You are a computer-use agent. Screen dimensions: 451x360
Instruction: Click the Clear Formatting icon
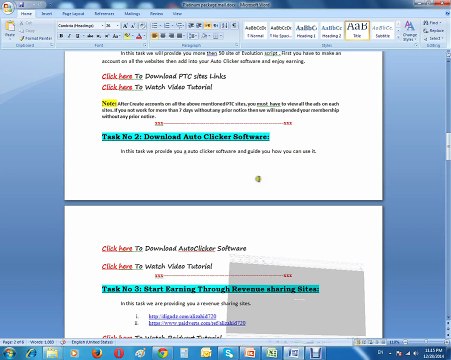[x=142, y=26]
